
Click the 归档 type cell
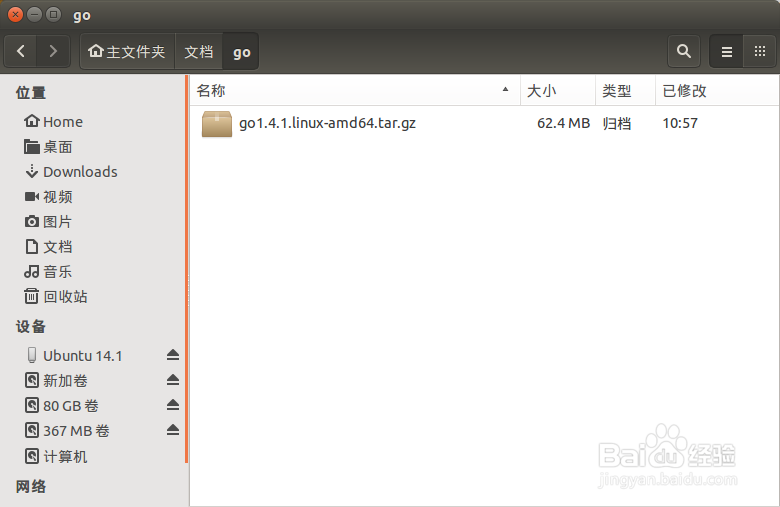pyautogui.click(x=616, y=123)
